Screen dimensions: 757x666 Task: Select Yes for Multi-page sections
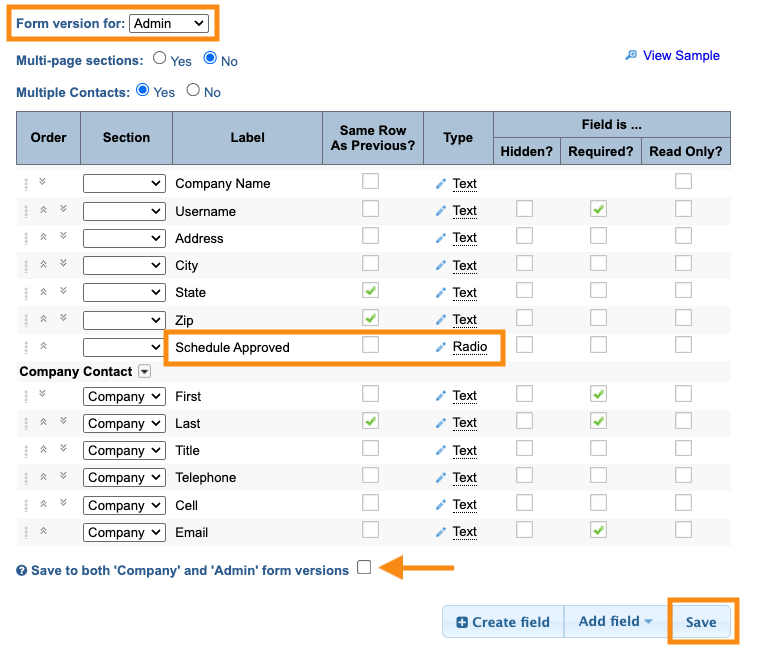pos(160,59)
